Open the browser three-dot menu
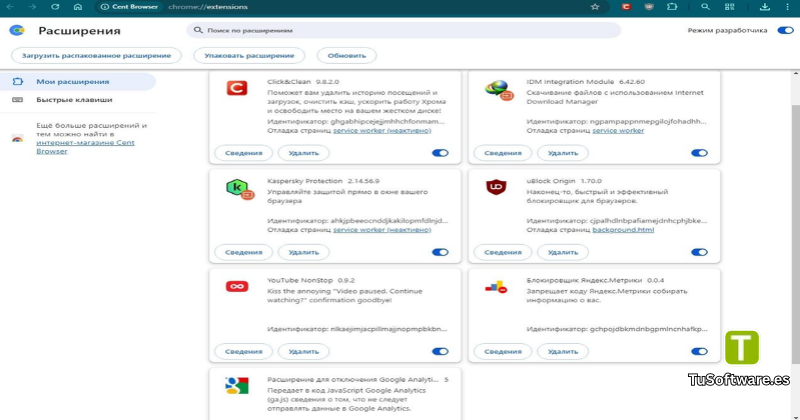The image size is (800, 420). (787, 7)
